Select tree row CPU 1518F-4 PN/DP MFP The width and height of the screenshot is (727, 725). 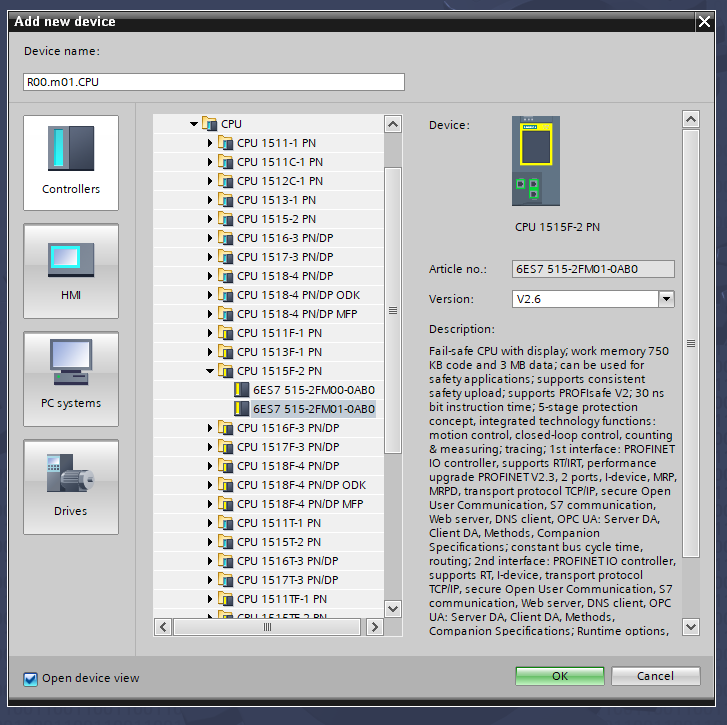[x=268, y=504]
